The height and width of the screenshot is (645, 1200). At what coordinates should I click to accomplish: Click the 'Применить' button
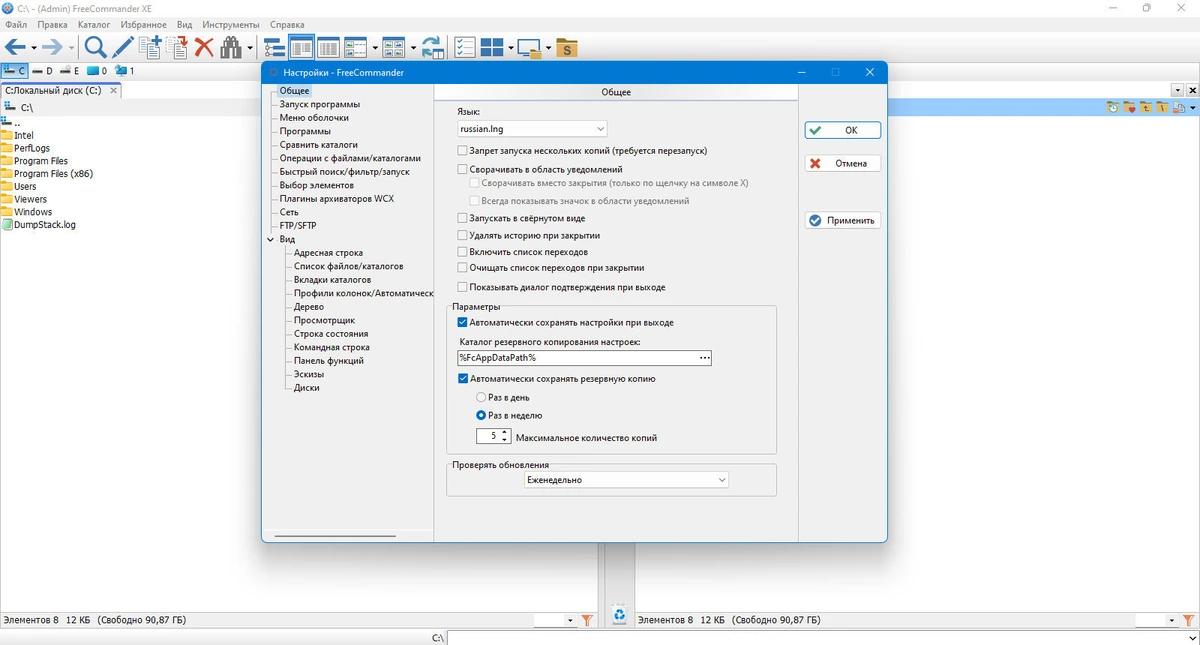pyautogui.click(x=843, y=220)
